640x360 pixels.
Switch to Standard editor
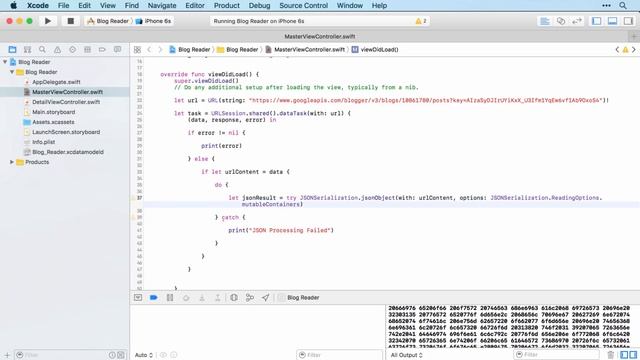[545, 21]
